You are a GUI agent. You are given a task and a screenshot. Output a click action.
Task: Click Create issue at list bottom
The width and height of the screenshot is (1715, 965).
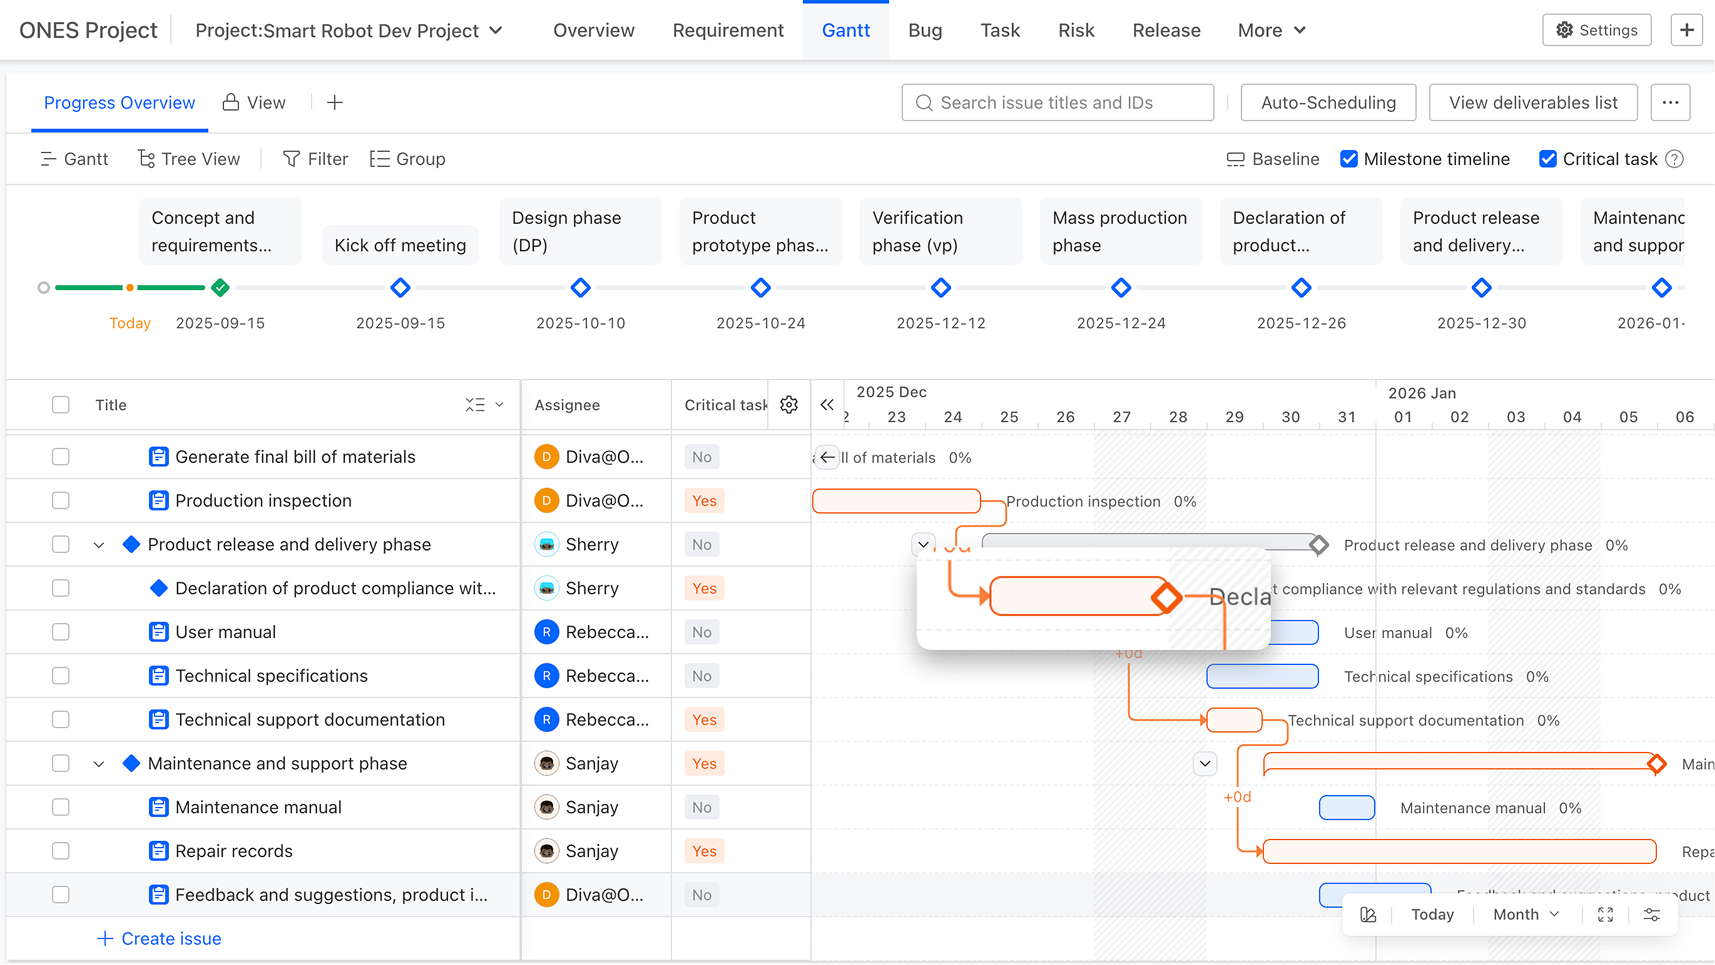tap(158, 938)
